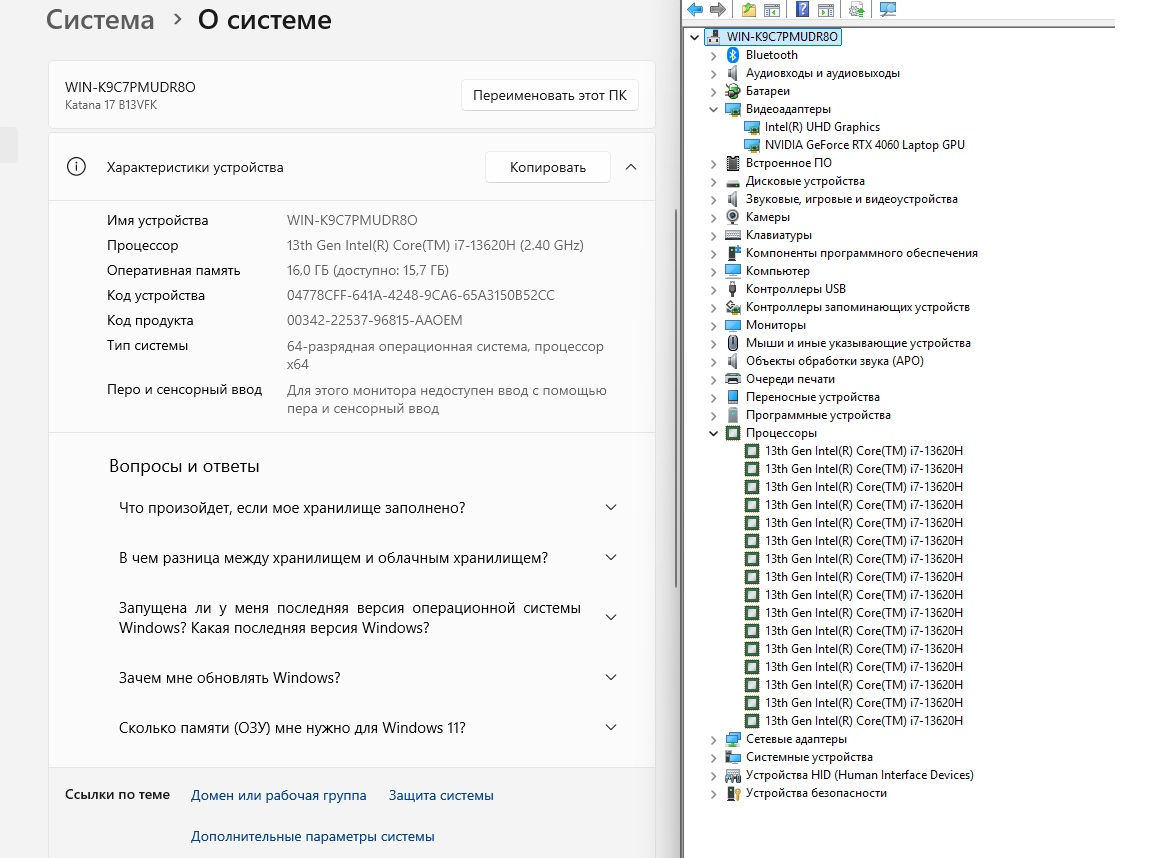
Task: Select NVIDIA GeForce RTX 4060 Laptop GPU
Action: click(x=864, y=145)
